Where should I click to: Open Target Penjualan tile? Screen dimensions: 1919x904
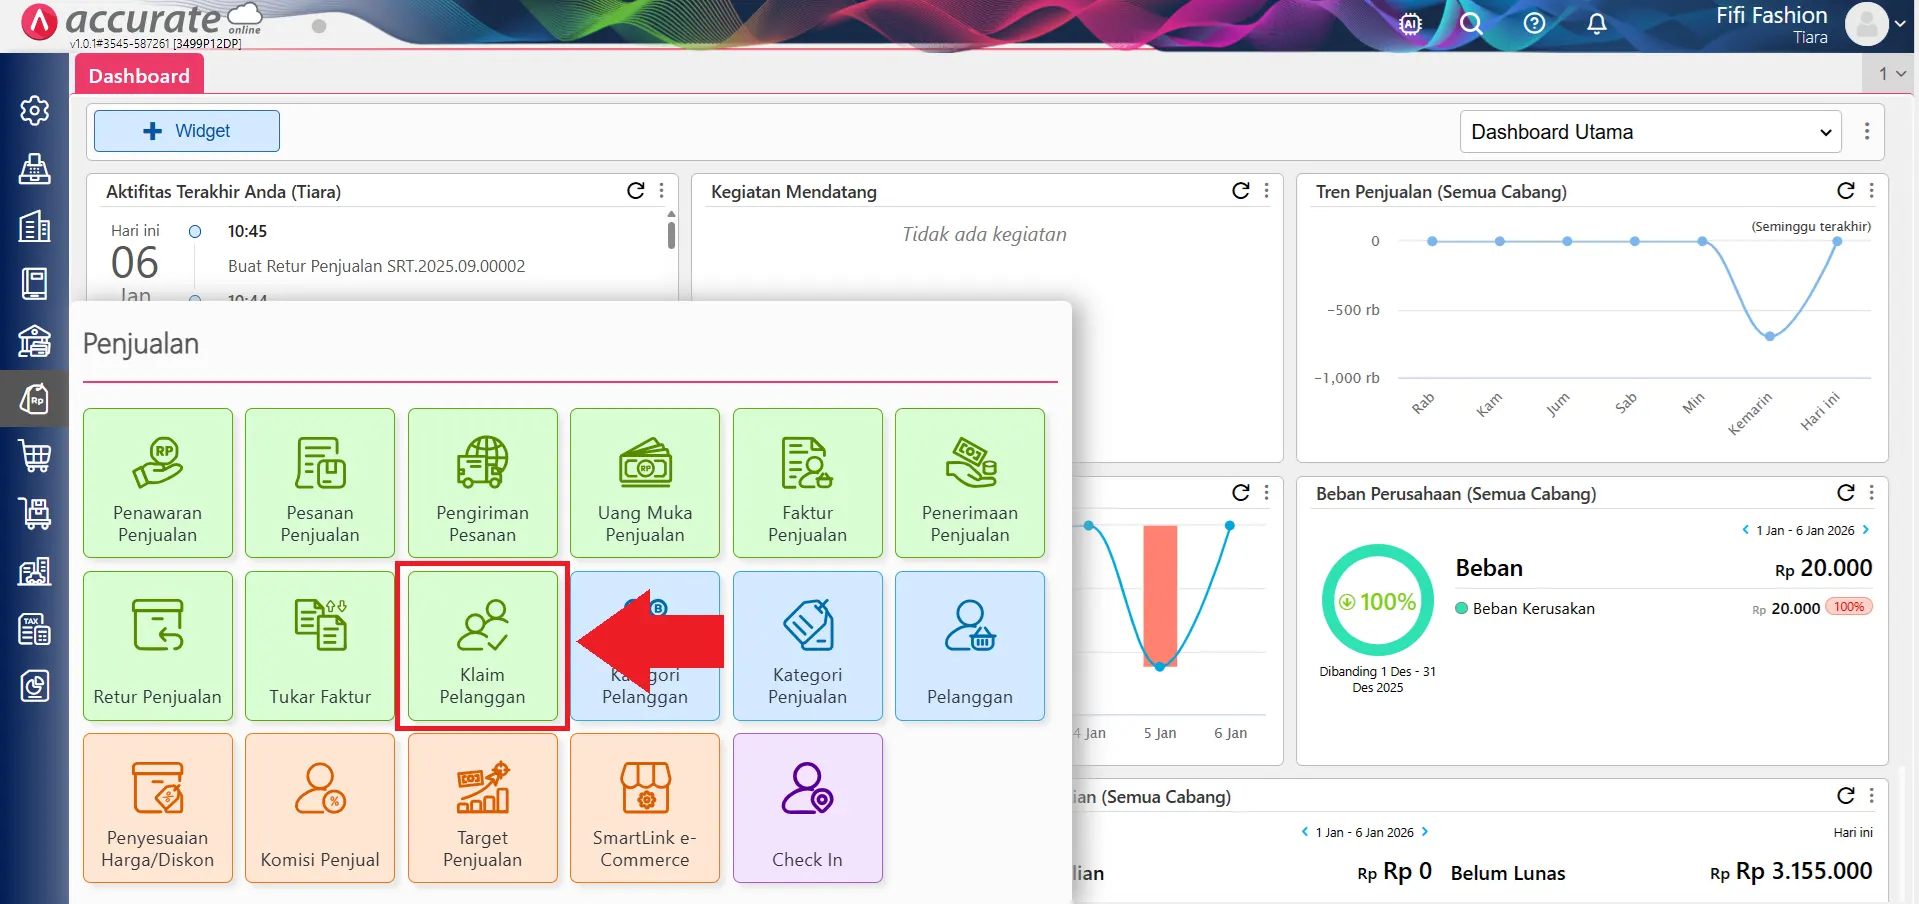tap(482, 808)
